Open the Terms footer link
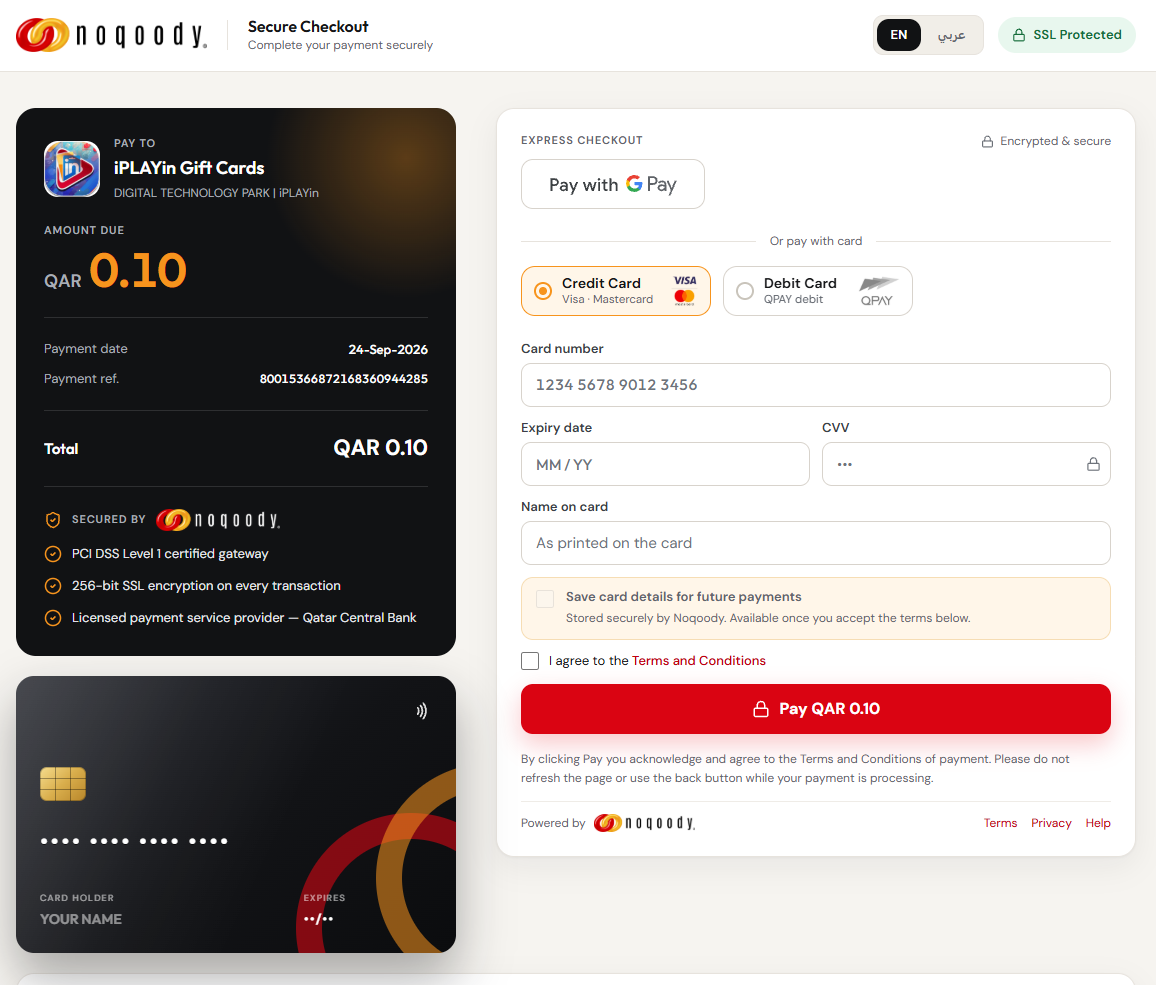This screenshot has height=985, width=1156. pos(1000,823)
